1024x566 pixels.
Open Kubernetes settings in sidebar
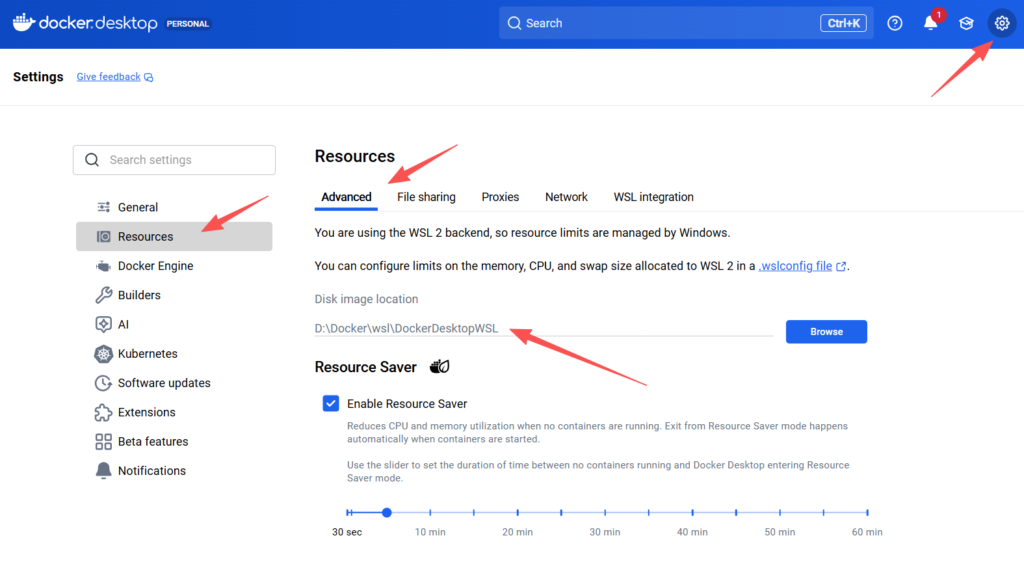tap(147, 354)
